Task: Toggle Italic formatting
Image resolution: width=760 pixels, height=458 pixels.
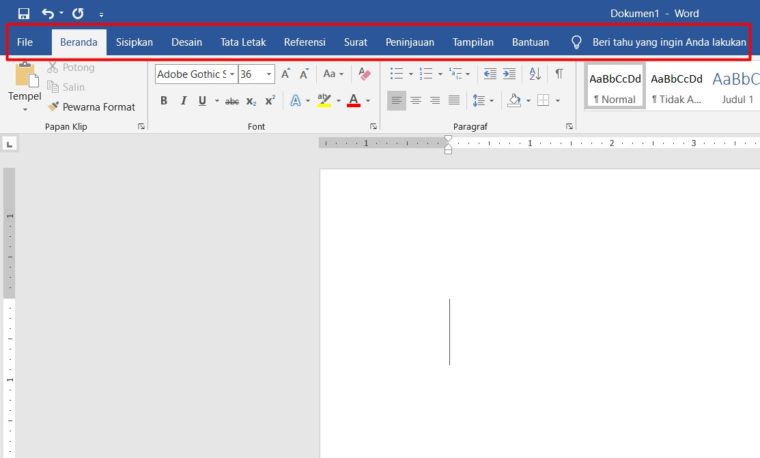Action: click(183, 100)
